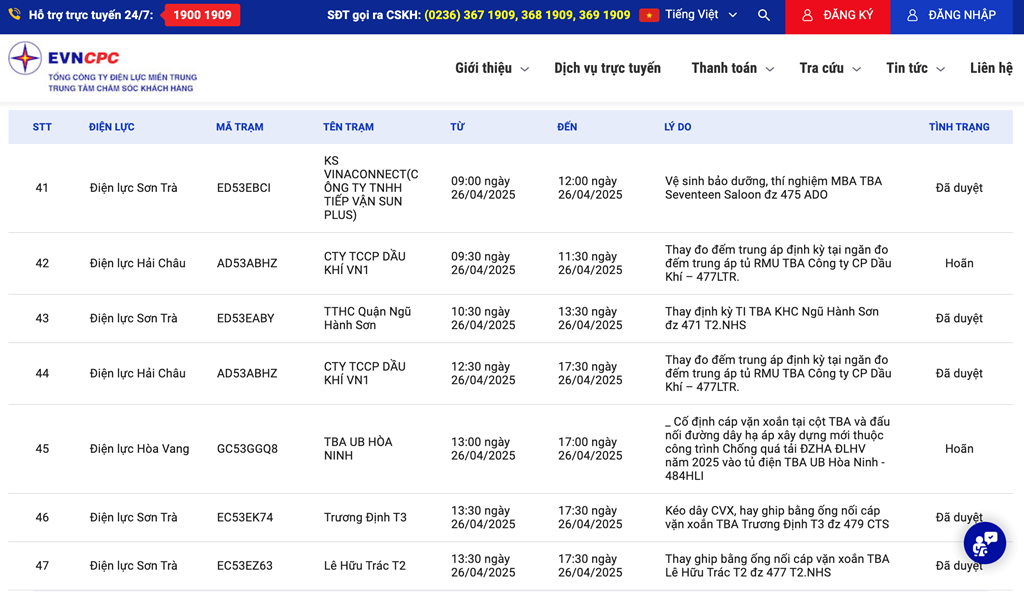1024x593 pixels.
Task: Click Điện lực Hòa Vang cell
Action: (x=139, y=449)
